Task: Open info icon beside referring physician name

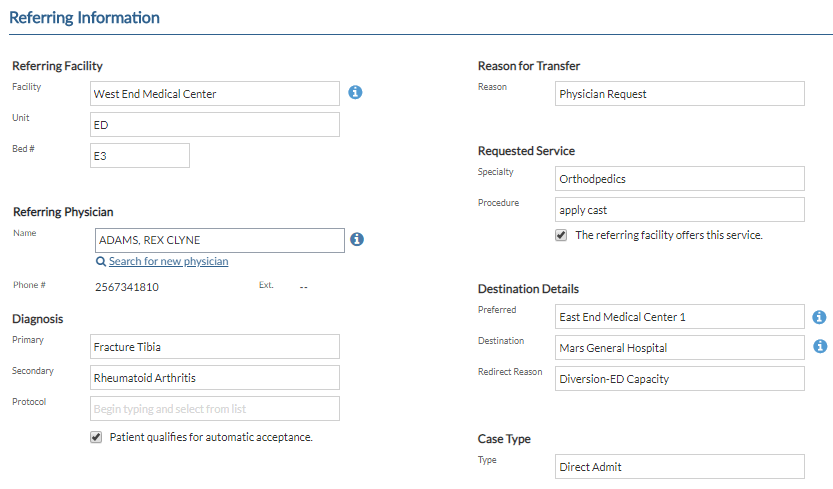Action: coord(357,239)
